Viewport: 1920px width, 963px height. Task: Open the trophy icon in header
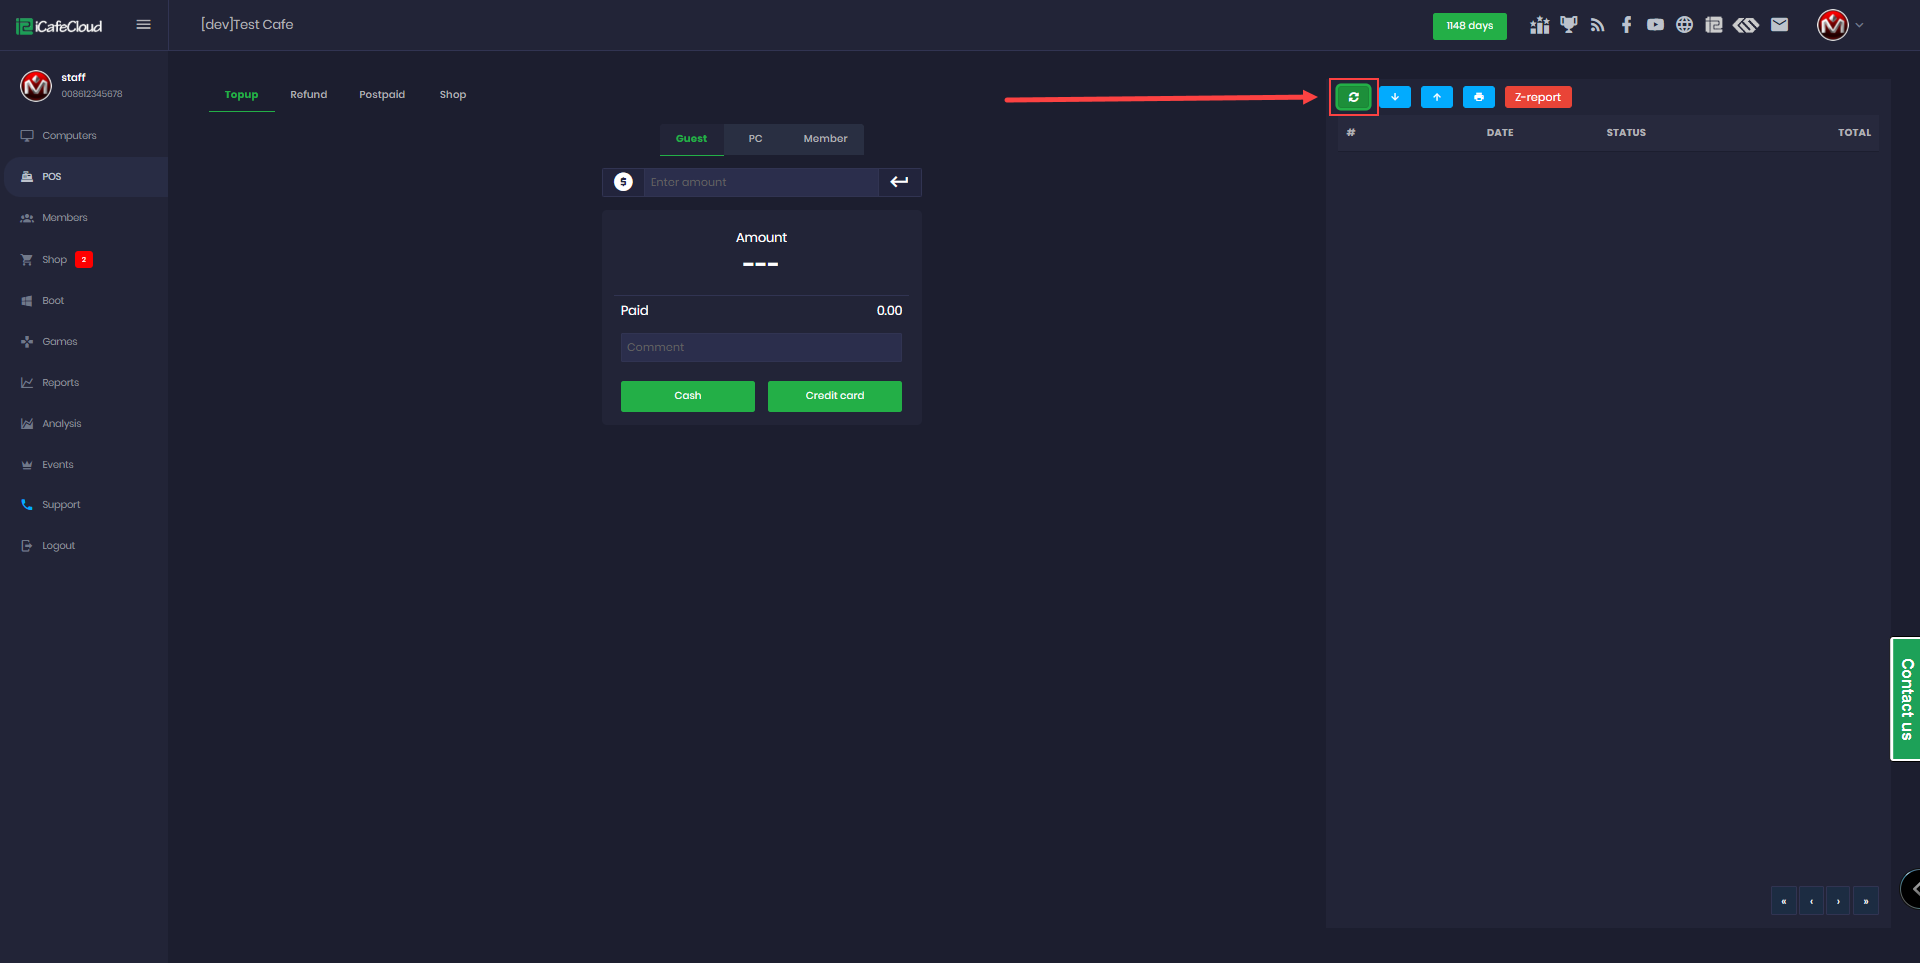click(x=1569, y=25)
